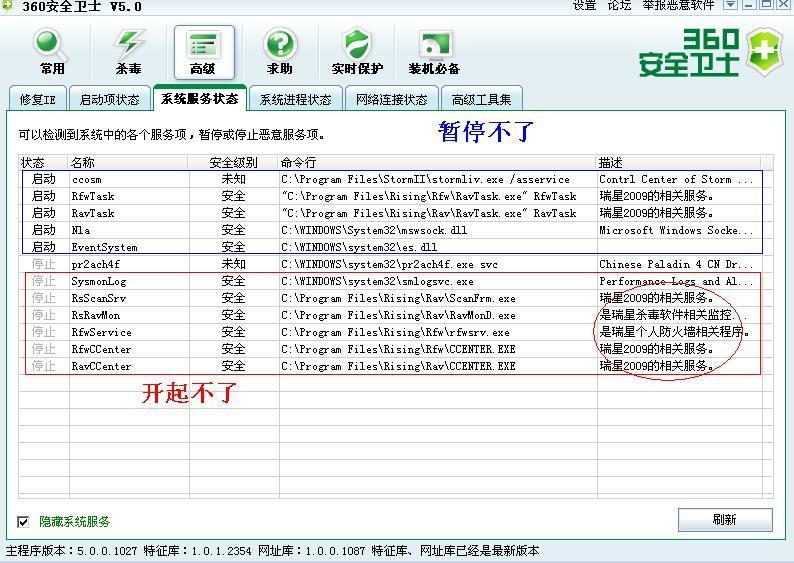
Task: Click the title bar dropdown arrow button
Action: (730, 5)
